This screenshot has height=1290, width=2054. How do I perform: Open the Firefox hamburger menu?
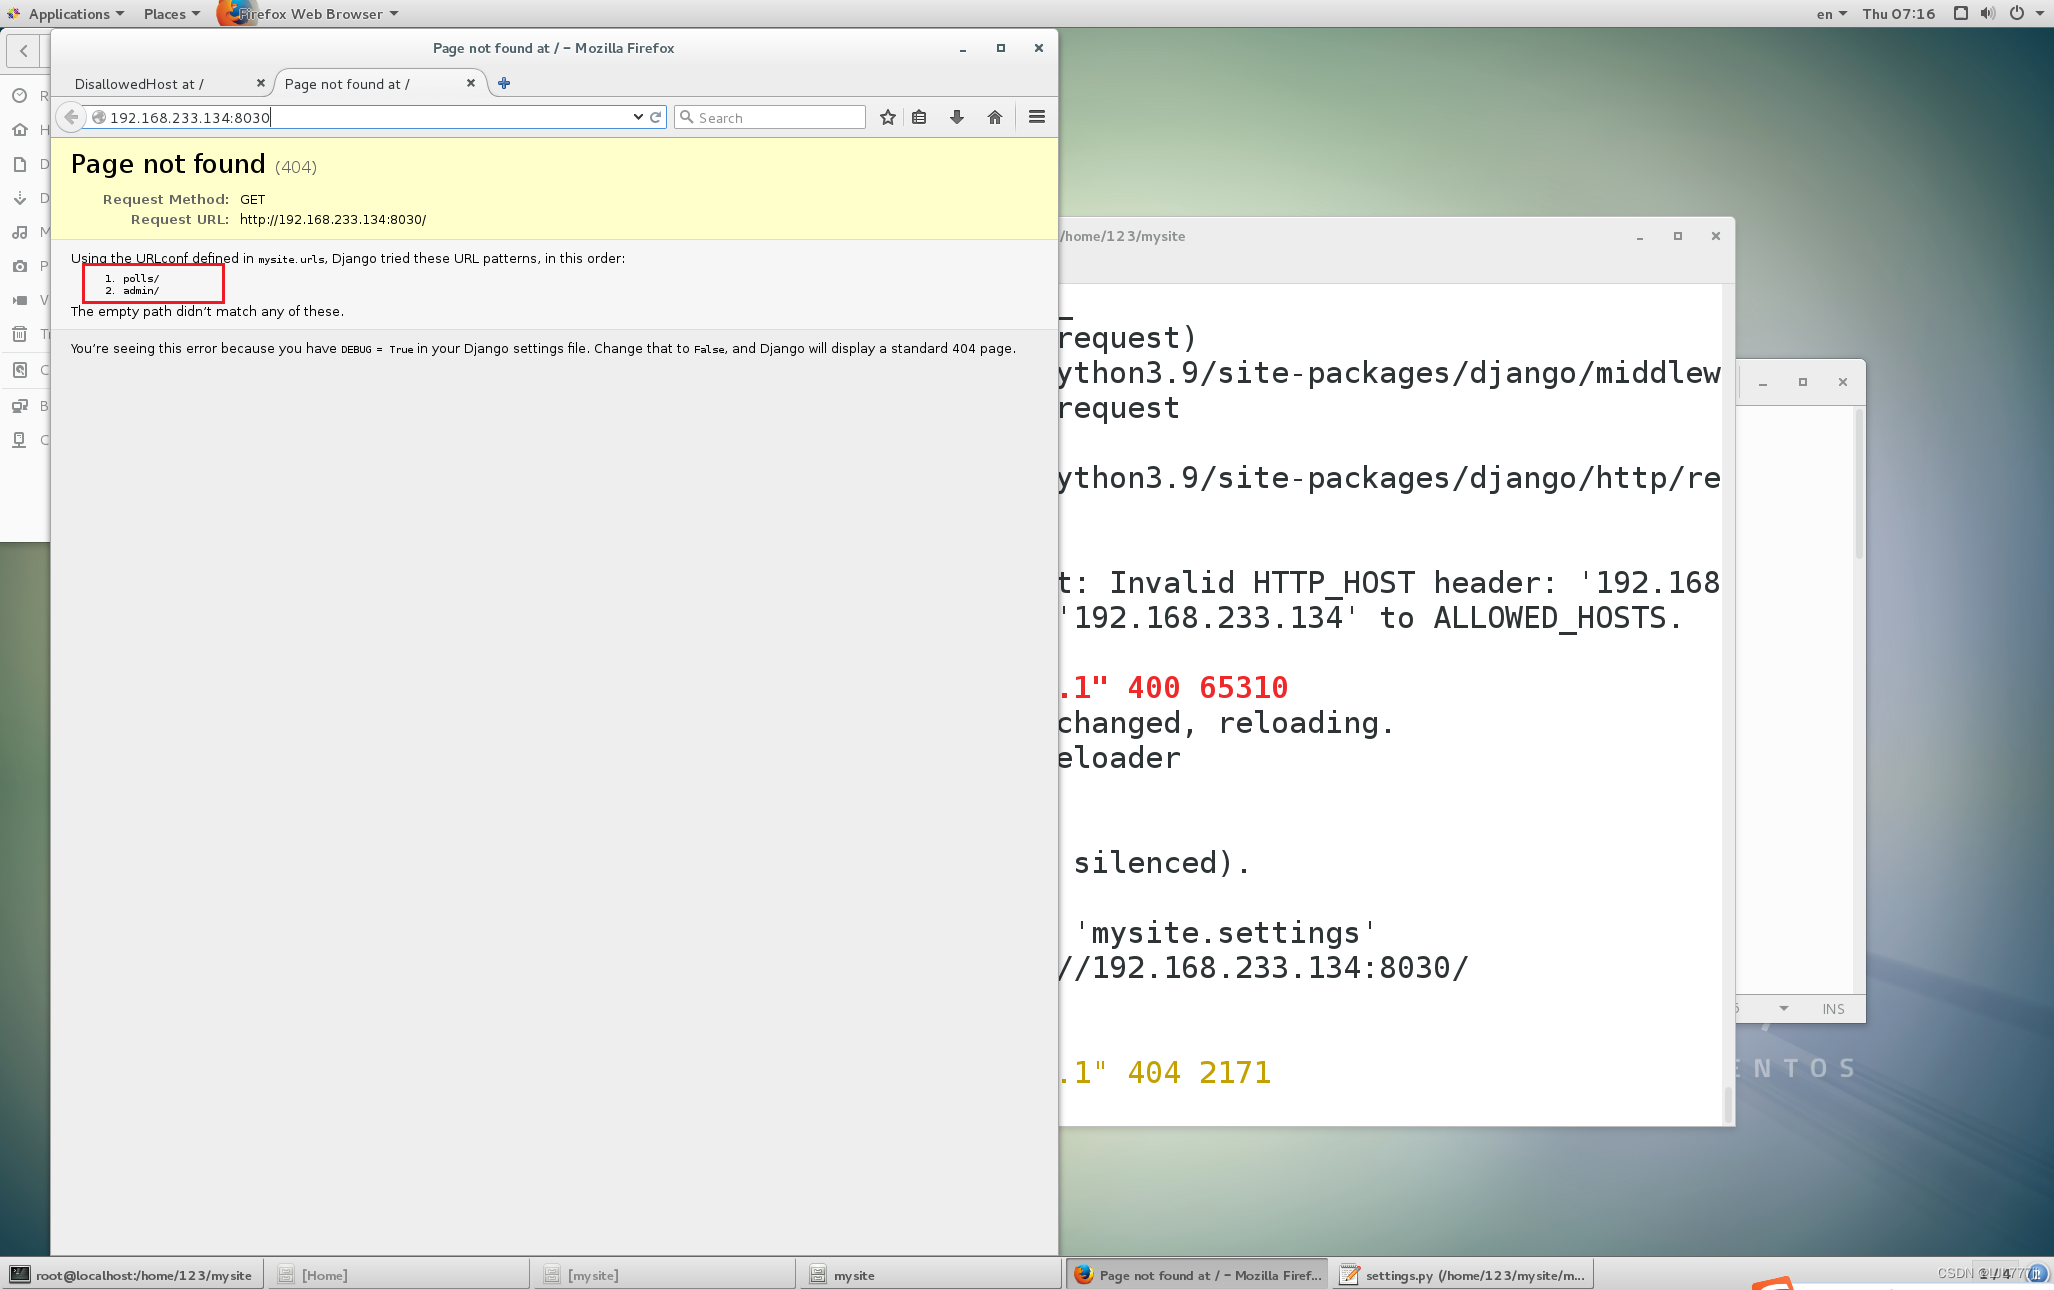[1037, 117]
